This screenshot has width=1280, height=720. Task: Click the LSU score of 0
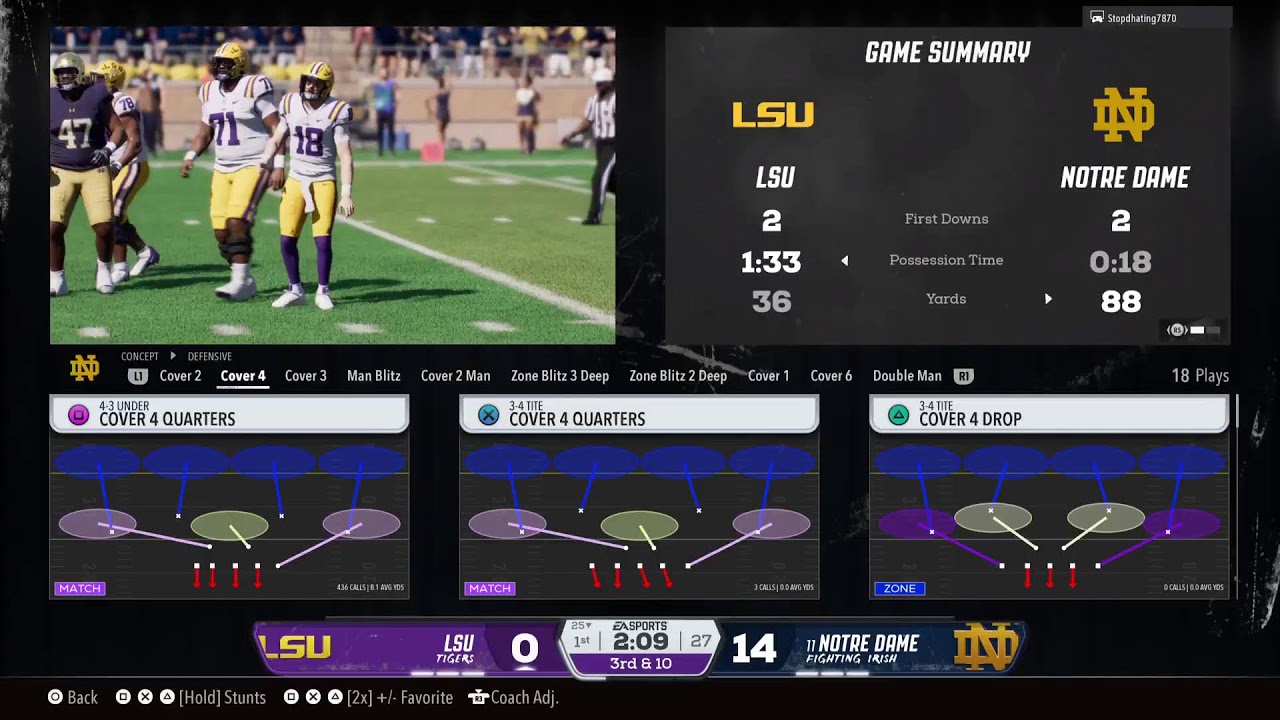525,649
